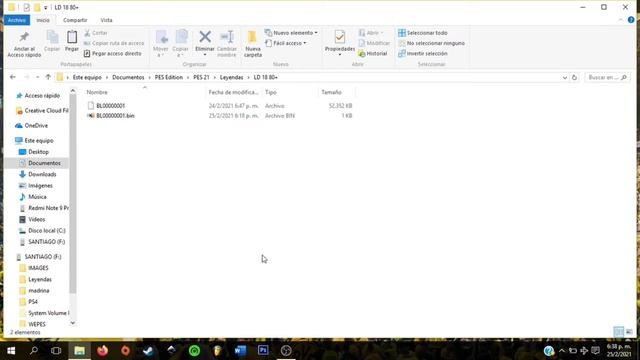Click PES 21 breadcrumb segment
This screenshot has height=360, width=640.
click(x=201, y=77)
